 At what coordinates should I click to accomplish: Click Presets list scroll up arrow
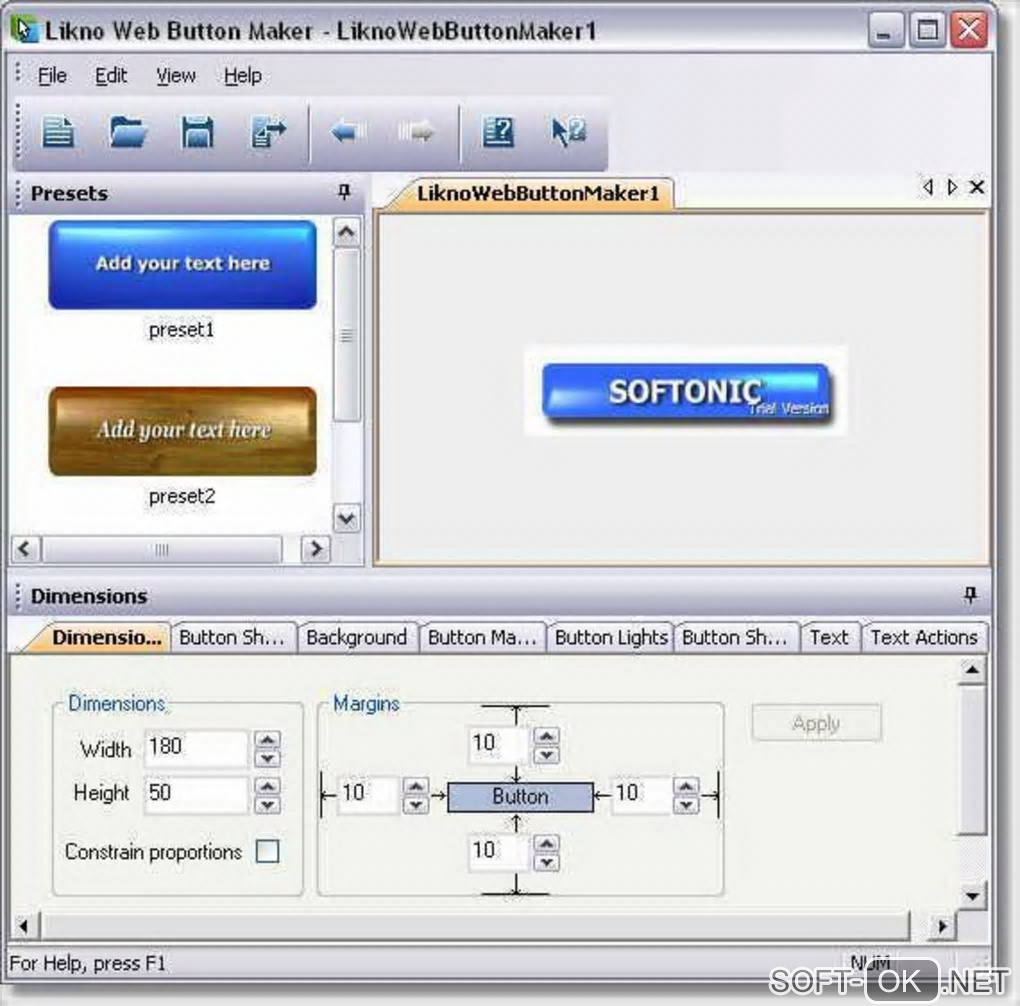(347, 232)
